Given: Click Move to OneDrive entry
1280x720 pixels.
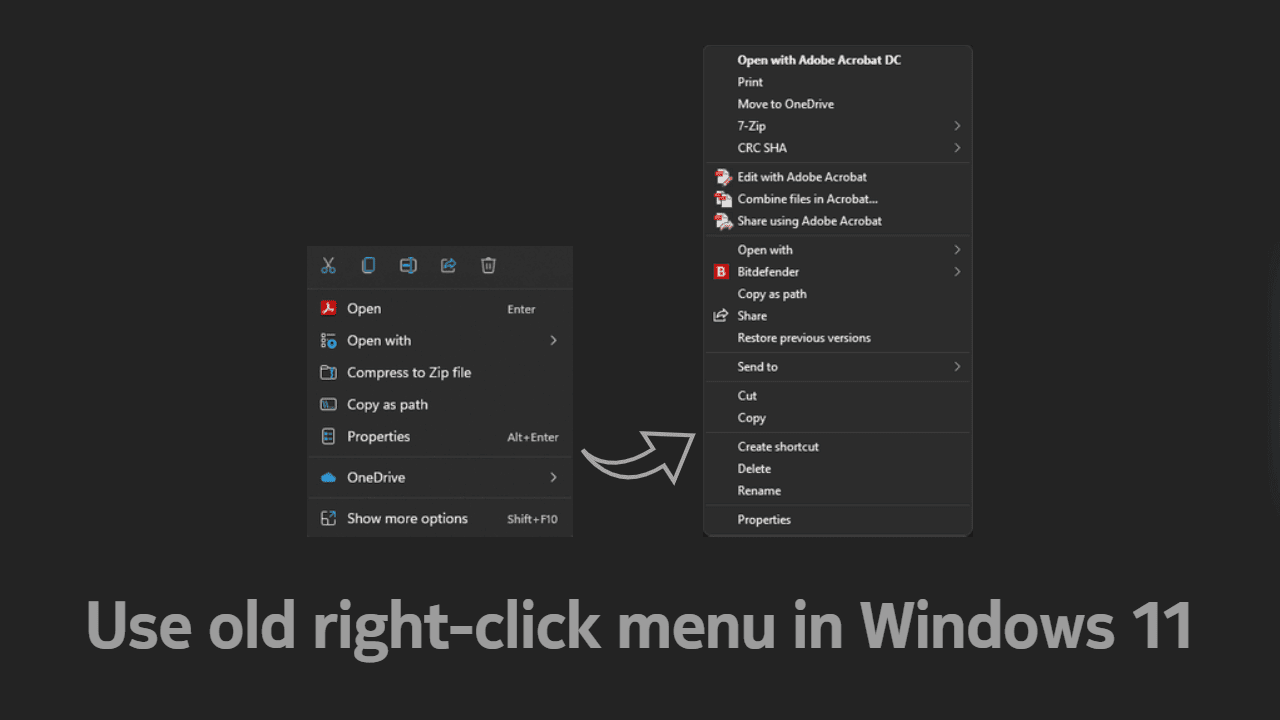Looking at the screenshot, I should click(785, 104).
